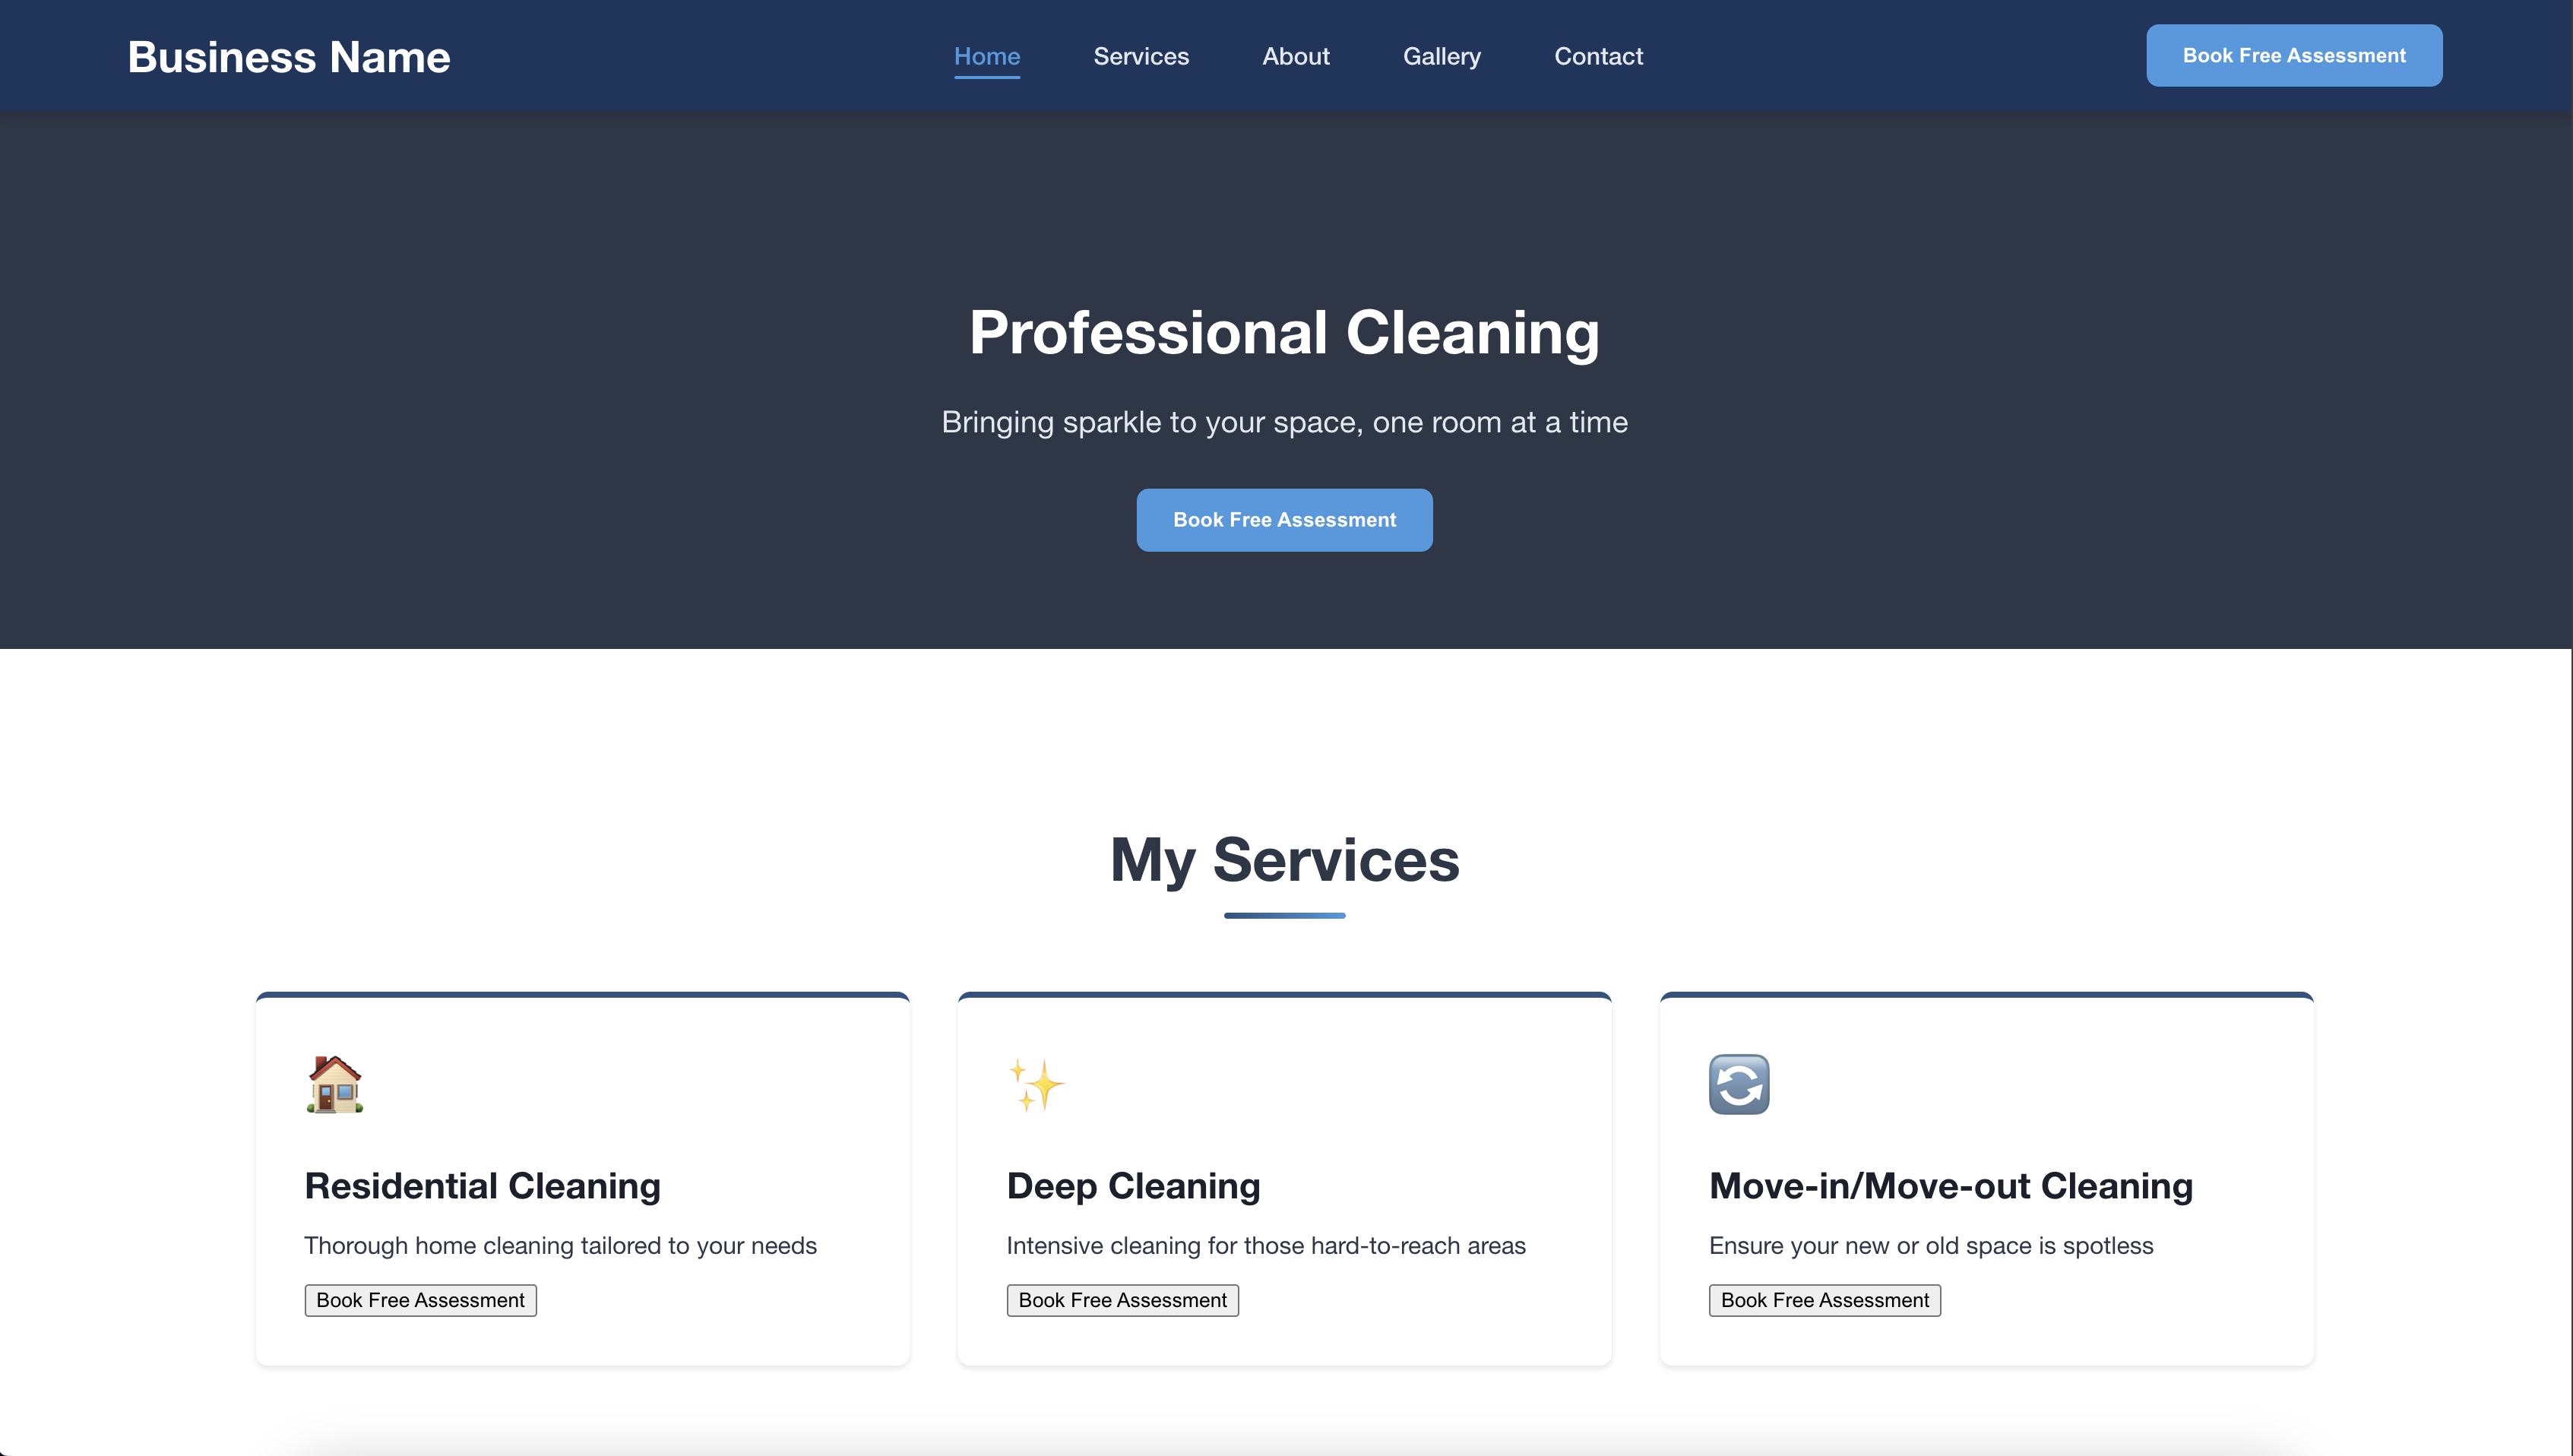
Task: Select the Services navigation menu item
Action: point(1141,56)
